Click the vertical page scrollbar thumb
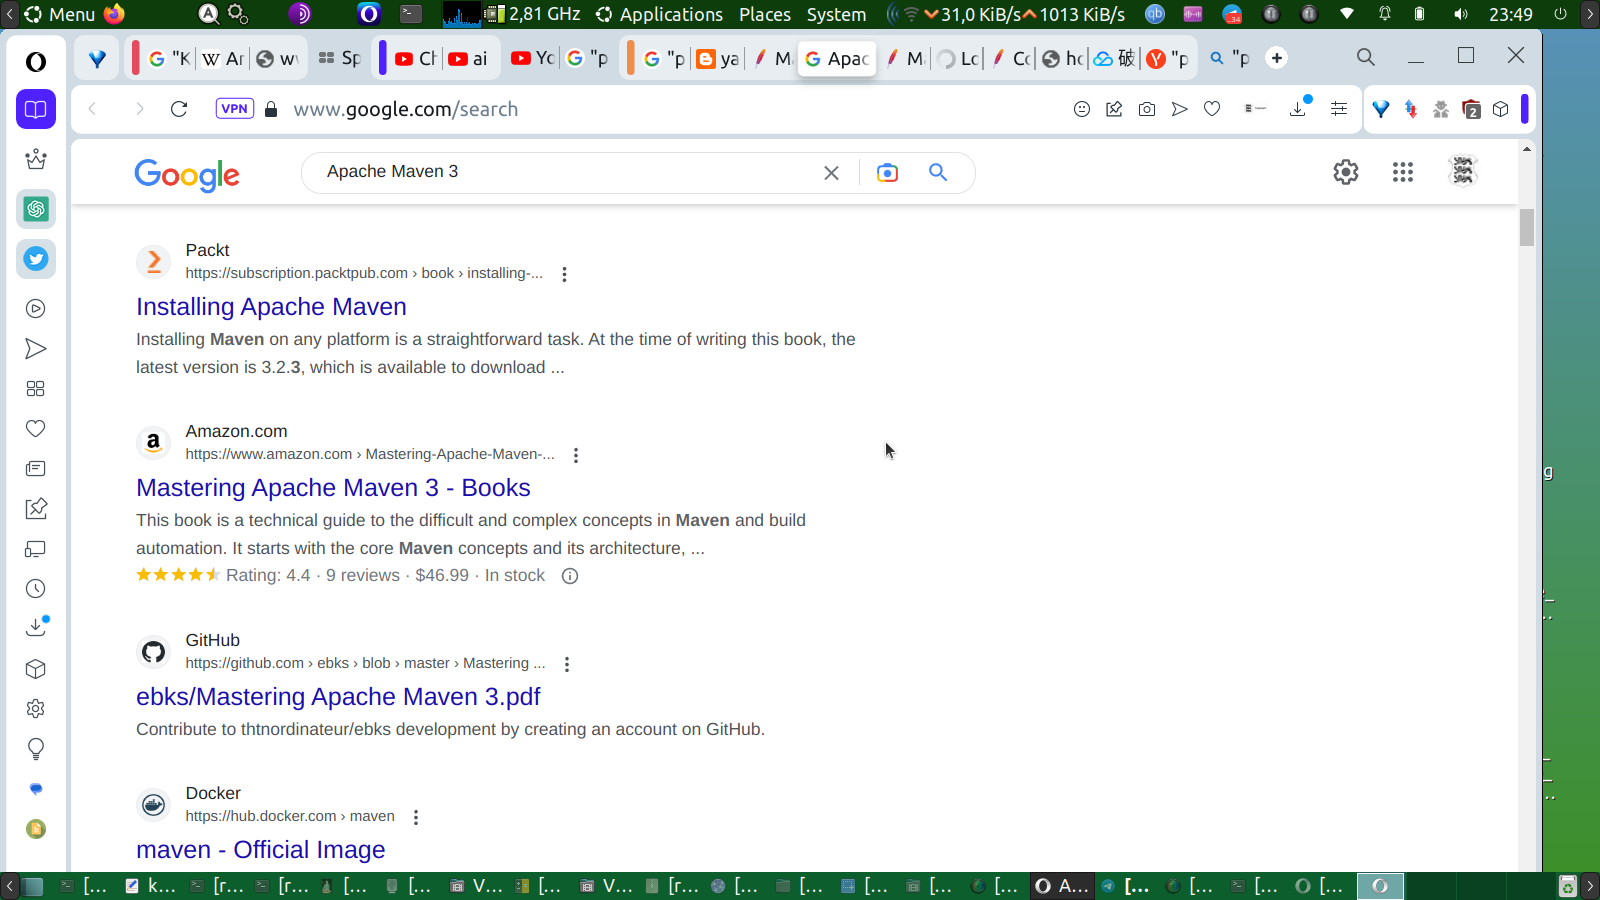1600x900 pixels. tap(1527, 227)
